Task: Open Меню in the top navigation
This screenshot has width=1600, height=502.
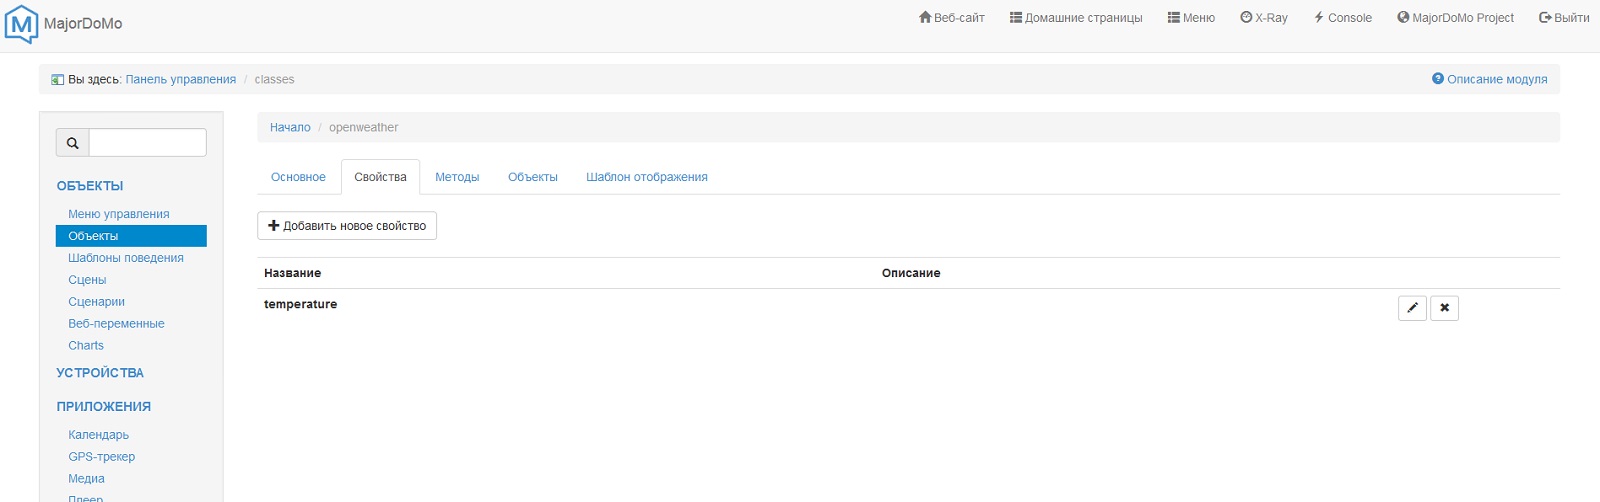Action: coord(1191,18)
